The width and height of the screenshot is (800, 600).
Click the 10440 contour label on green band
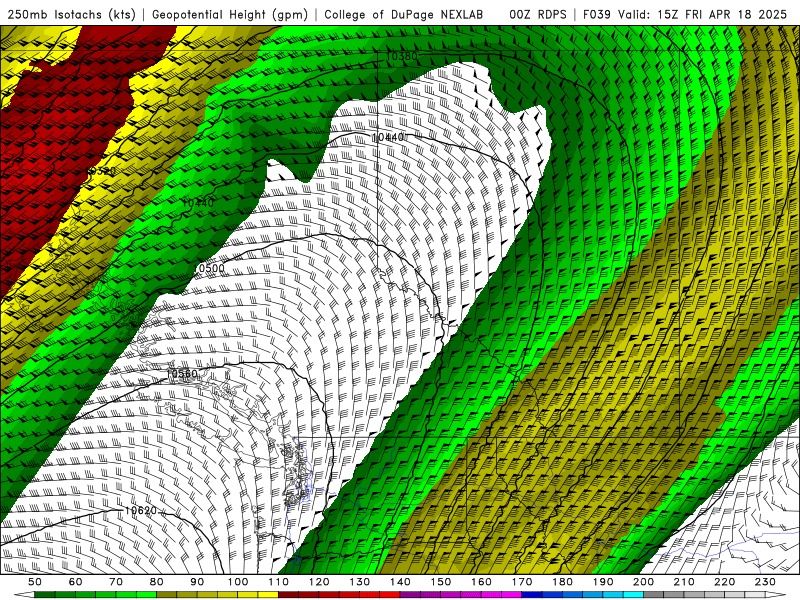(198, 203)
